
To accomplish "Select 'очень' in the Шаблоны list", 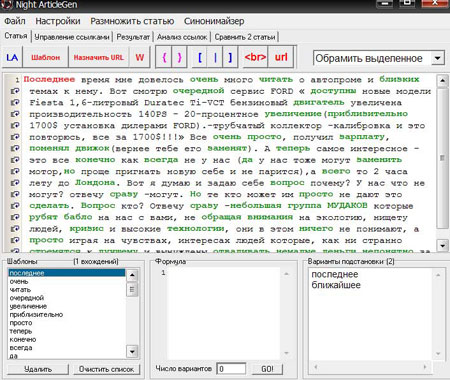I will pos(67,281).
